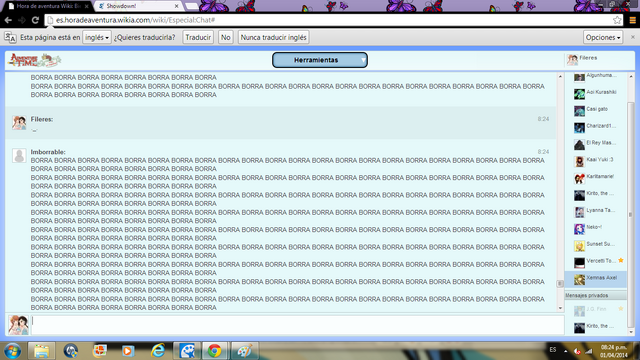Click the address bar URL

[136, 20]
